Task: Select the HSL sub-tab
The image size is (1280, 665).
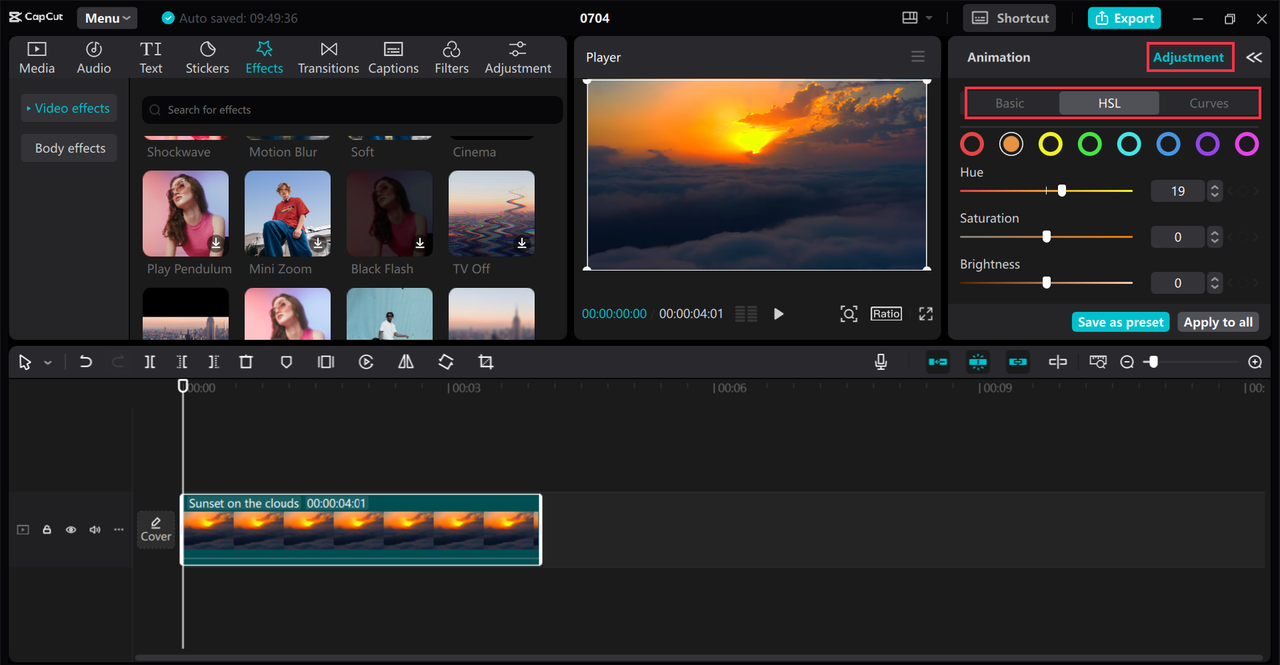Action: click(x=1109, y=103)
